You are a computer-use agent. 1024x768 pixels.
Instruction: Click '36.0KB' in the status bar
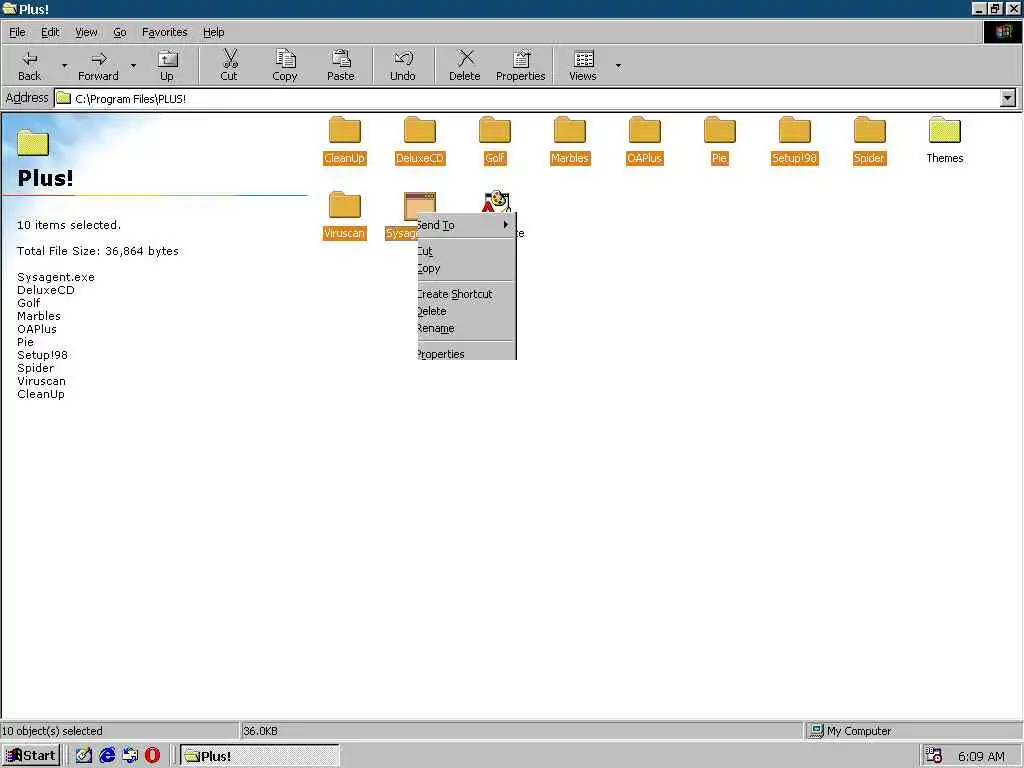pos(261,731)
